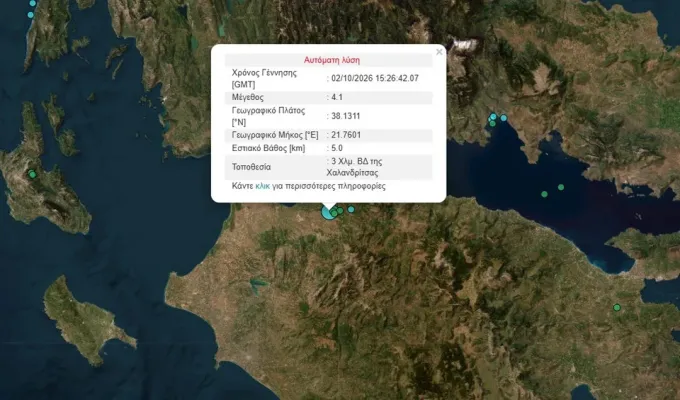Select the lone green marker in eastern Peloponnese
This screenshot has height=400, width=680.
[x=617, y=307]
